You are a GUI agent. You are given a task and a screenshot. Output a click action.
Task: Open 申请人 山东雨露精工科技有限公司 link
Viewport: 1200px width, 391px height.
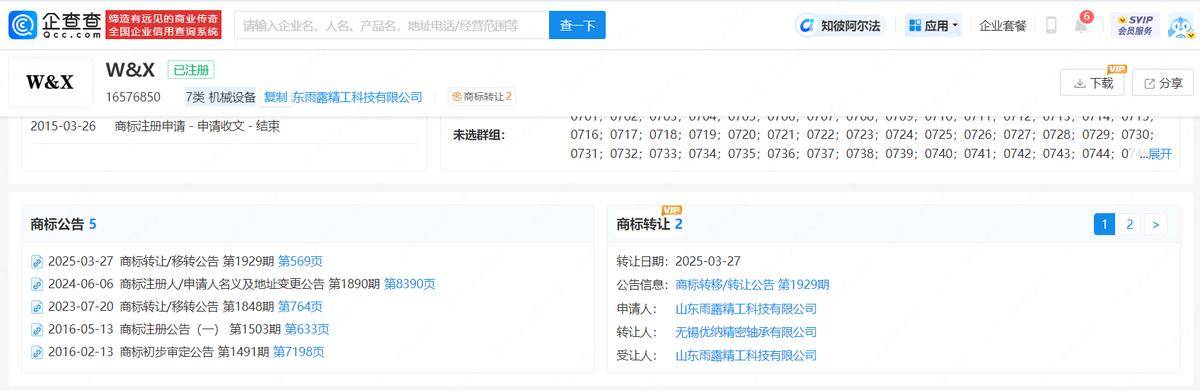tap(746, 309)
